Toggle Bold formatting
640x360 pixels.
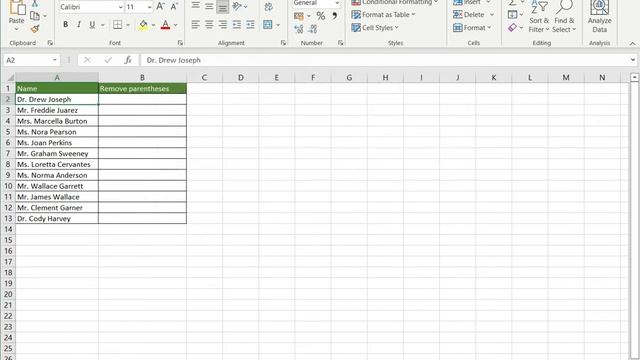[65, 25]
